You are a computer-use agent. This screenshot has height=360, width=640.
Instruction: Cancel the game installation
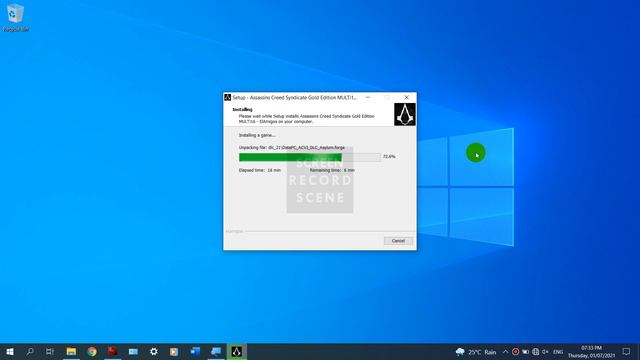(398, 241)
